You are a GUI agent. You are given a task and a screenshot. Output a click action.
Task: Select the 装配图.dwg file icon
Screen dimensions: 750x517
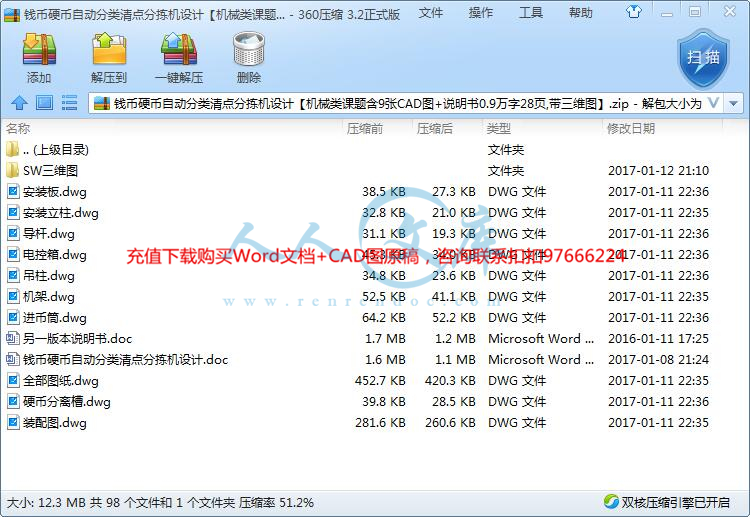tap(13, 423)
